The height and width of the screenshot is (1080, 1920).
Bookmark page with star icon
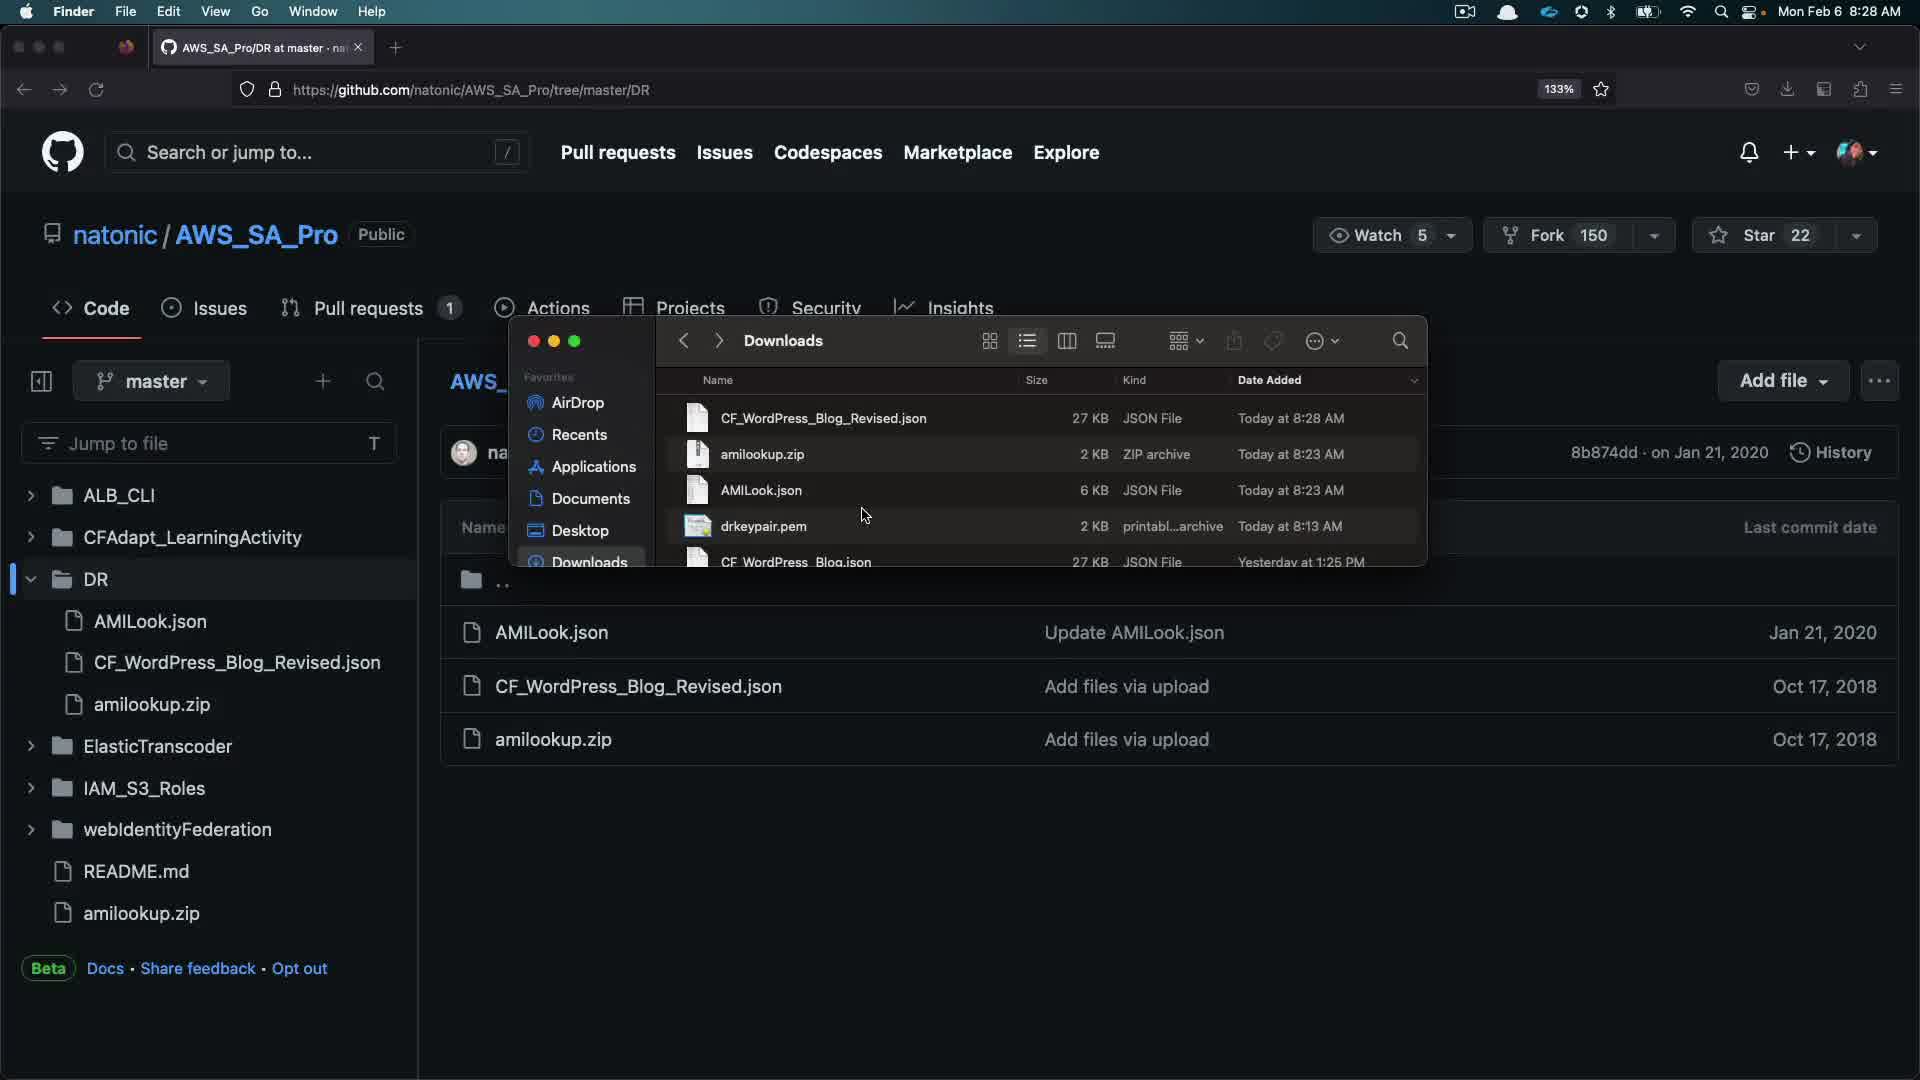tap(1601, 90)
